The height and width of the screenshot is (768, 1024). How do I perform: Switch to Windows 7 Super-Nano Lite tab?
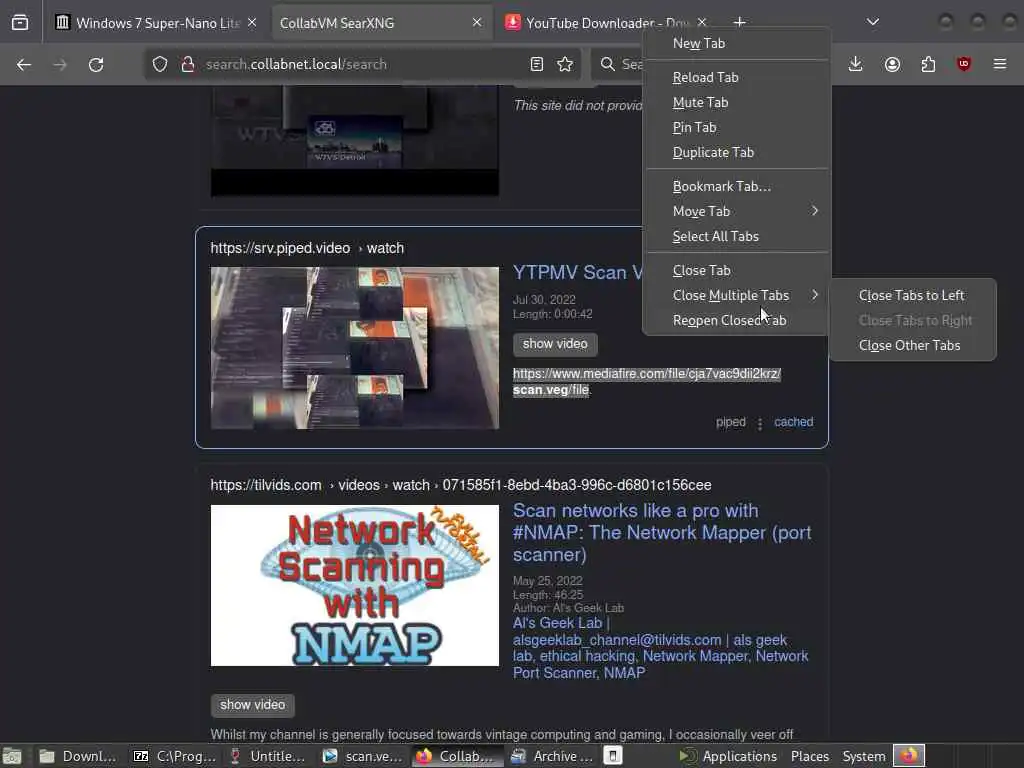(157, 23)
